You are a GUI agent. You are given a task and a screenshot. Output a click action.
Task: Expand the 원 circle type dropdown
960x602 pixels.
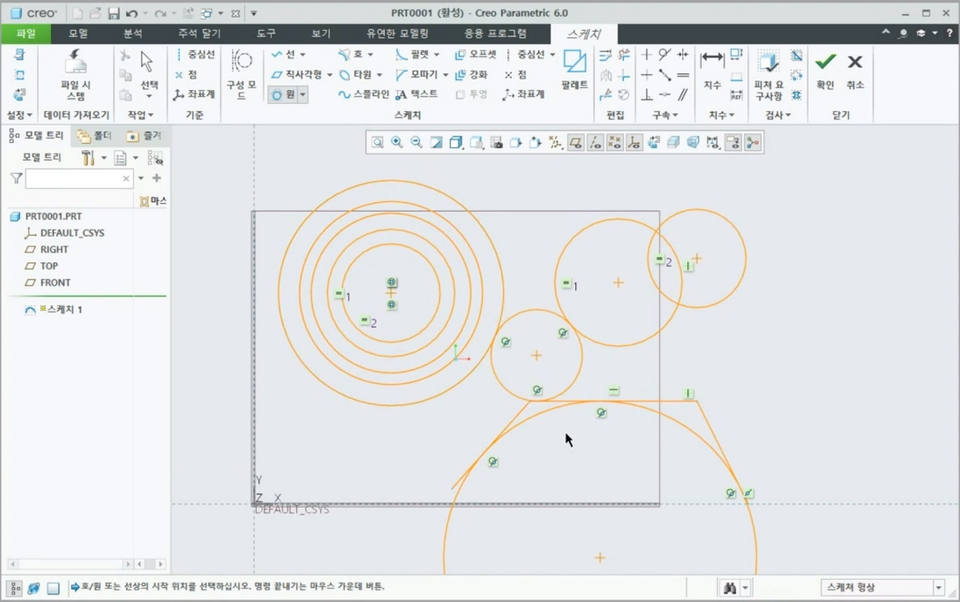click(x=302, y=94)
